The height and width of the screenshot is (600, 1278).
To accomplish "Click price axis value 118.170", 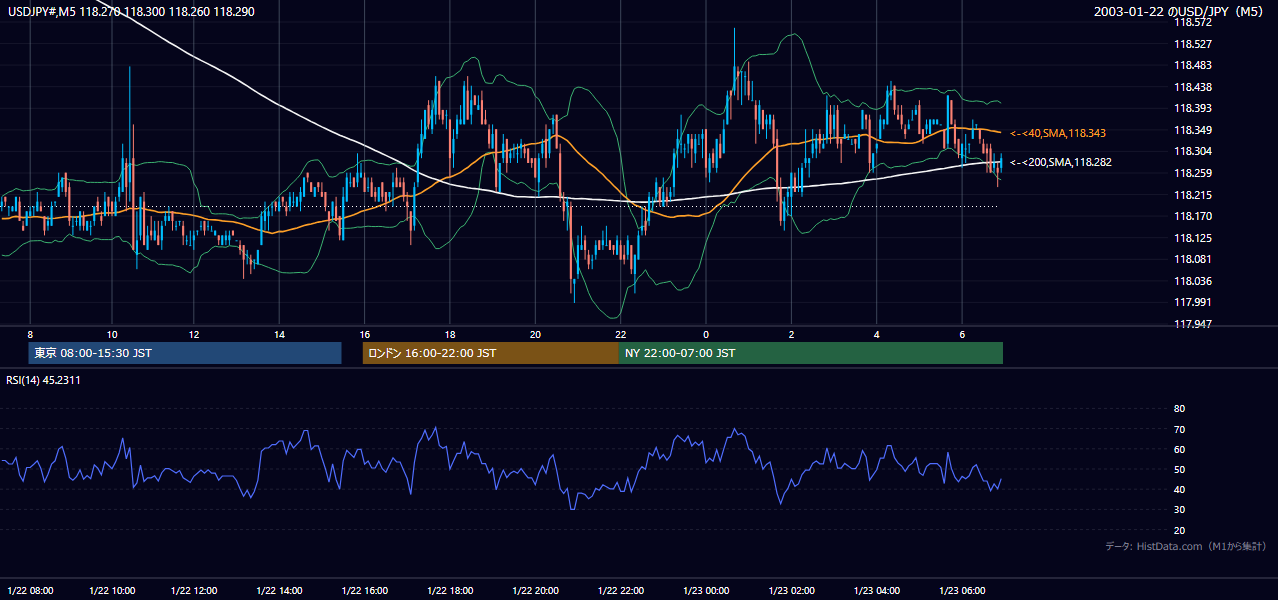I will (x=1192, y=216).
